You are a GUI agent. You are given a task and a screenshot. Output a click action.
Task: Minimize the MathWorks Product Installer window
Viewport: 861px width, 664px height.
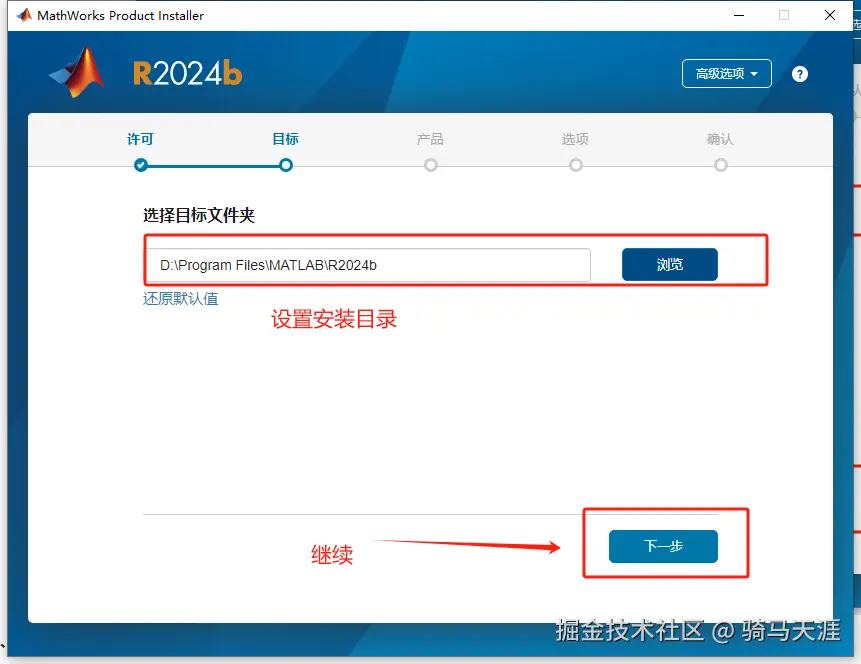click(739, 15)
